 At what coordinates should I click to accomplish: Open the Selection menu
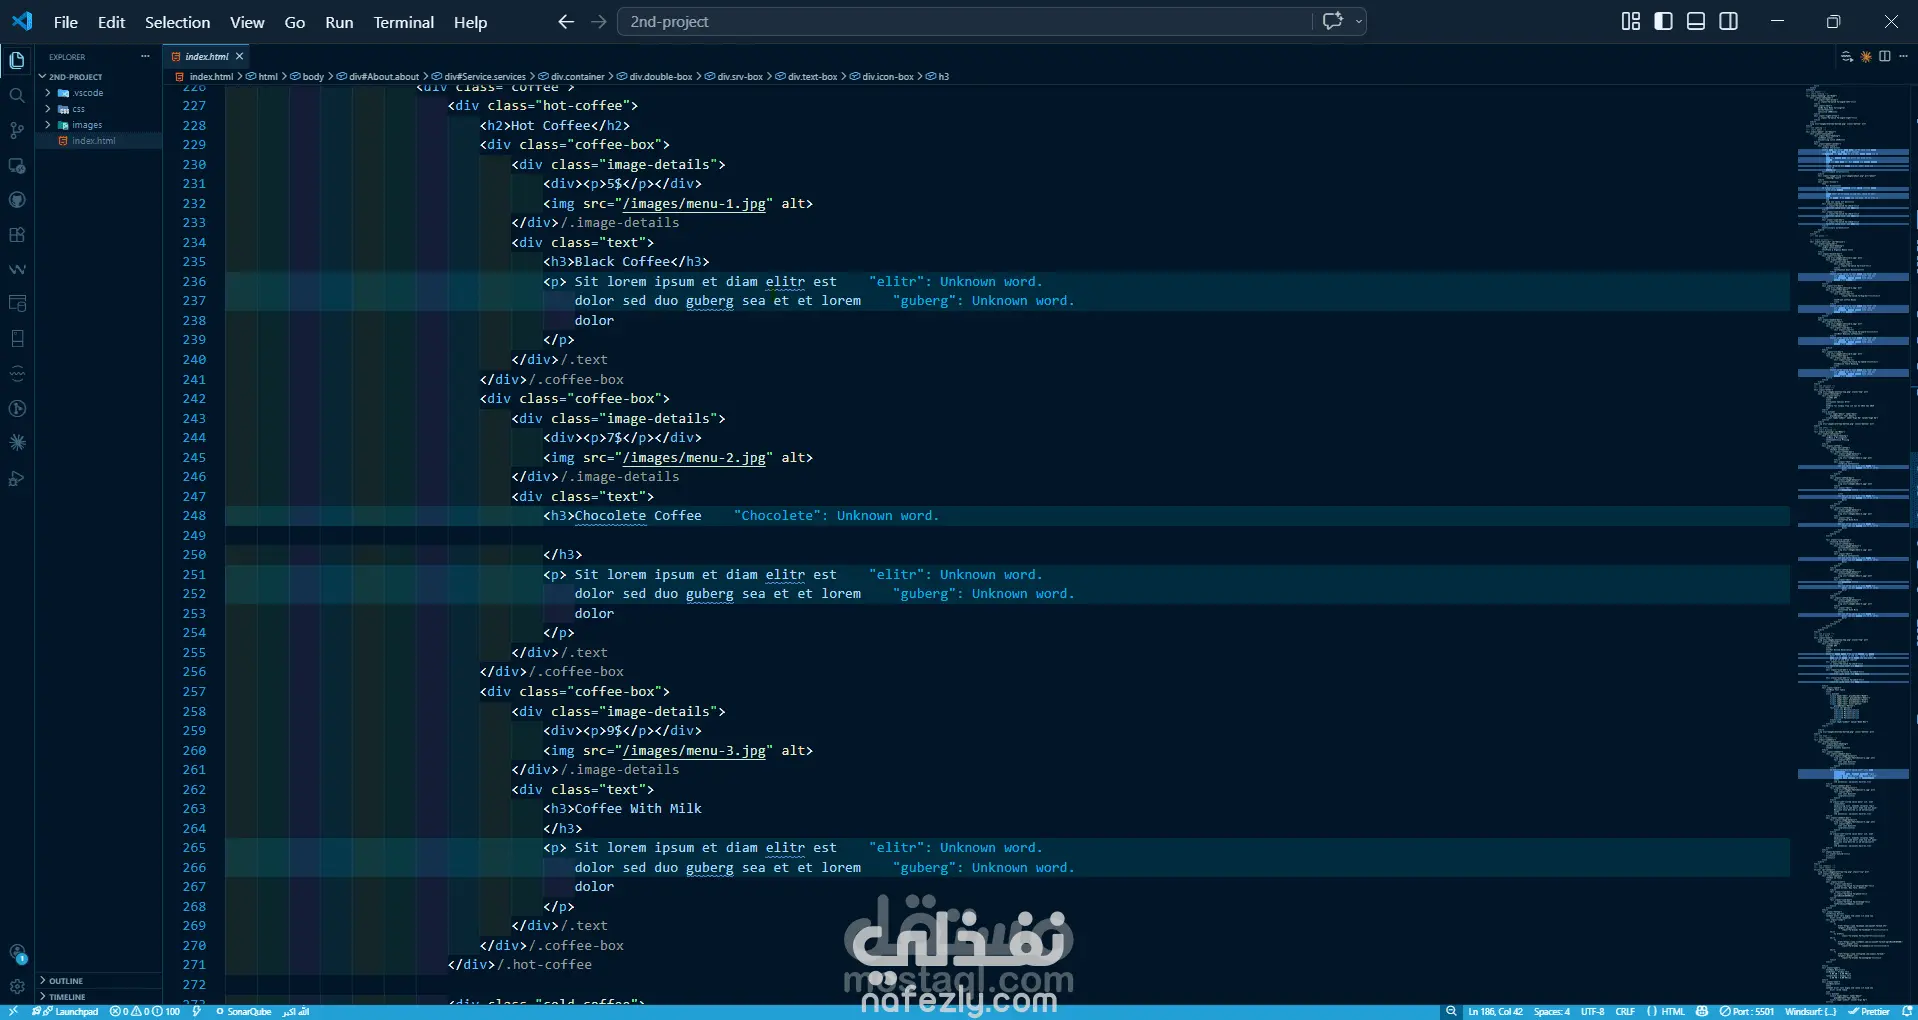pyautogui.click(x=177, y=22)
